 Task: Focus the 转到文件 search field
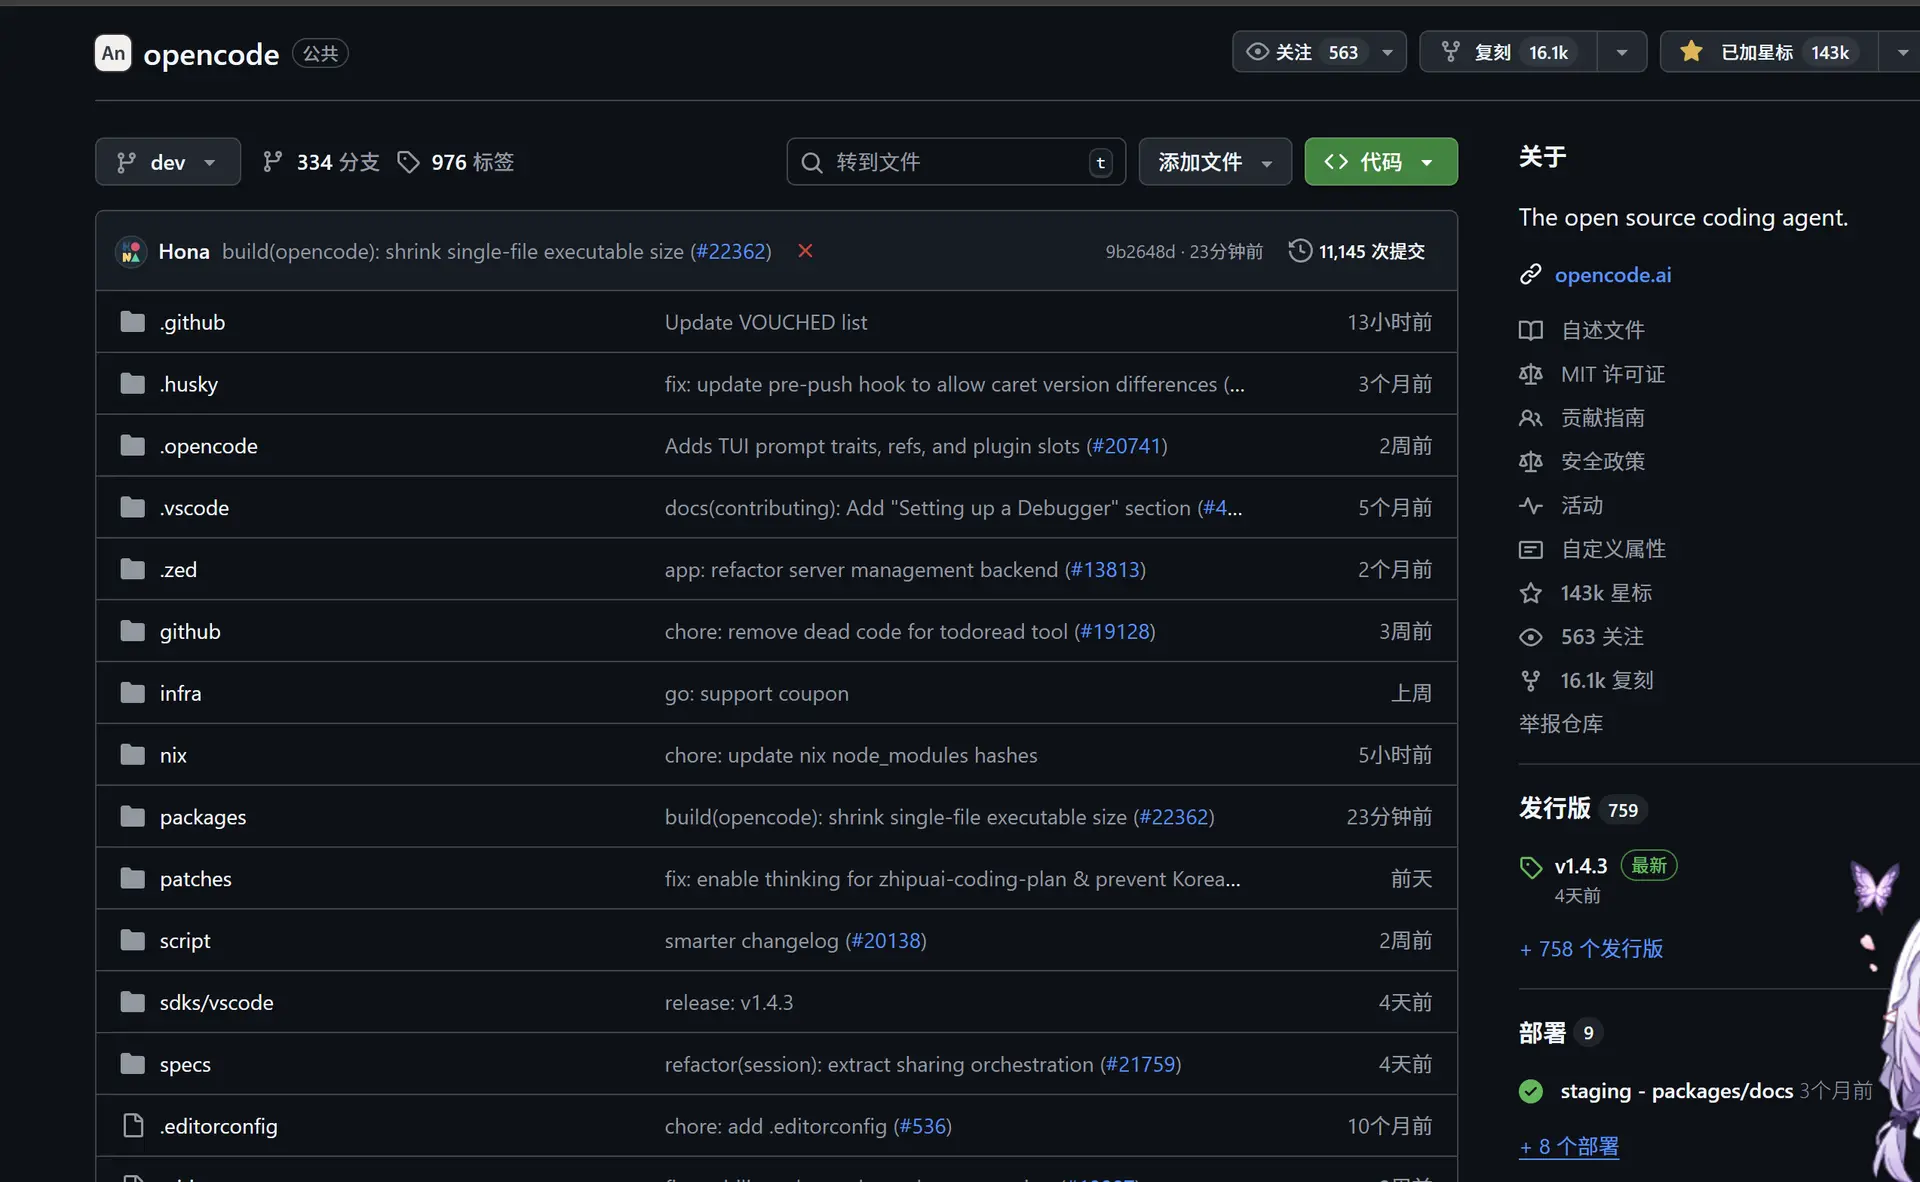[956, 162]
